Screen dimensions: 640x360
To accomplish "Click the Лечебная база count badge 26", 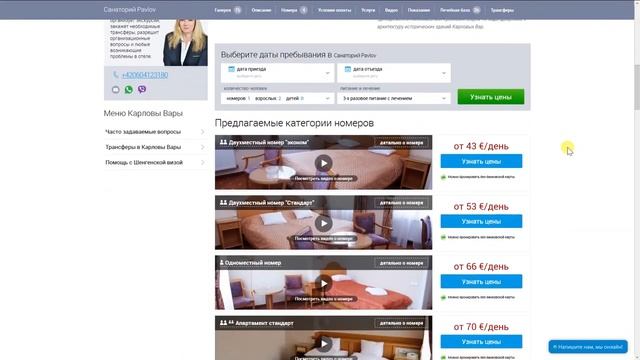I will (476, 10).
